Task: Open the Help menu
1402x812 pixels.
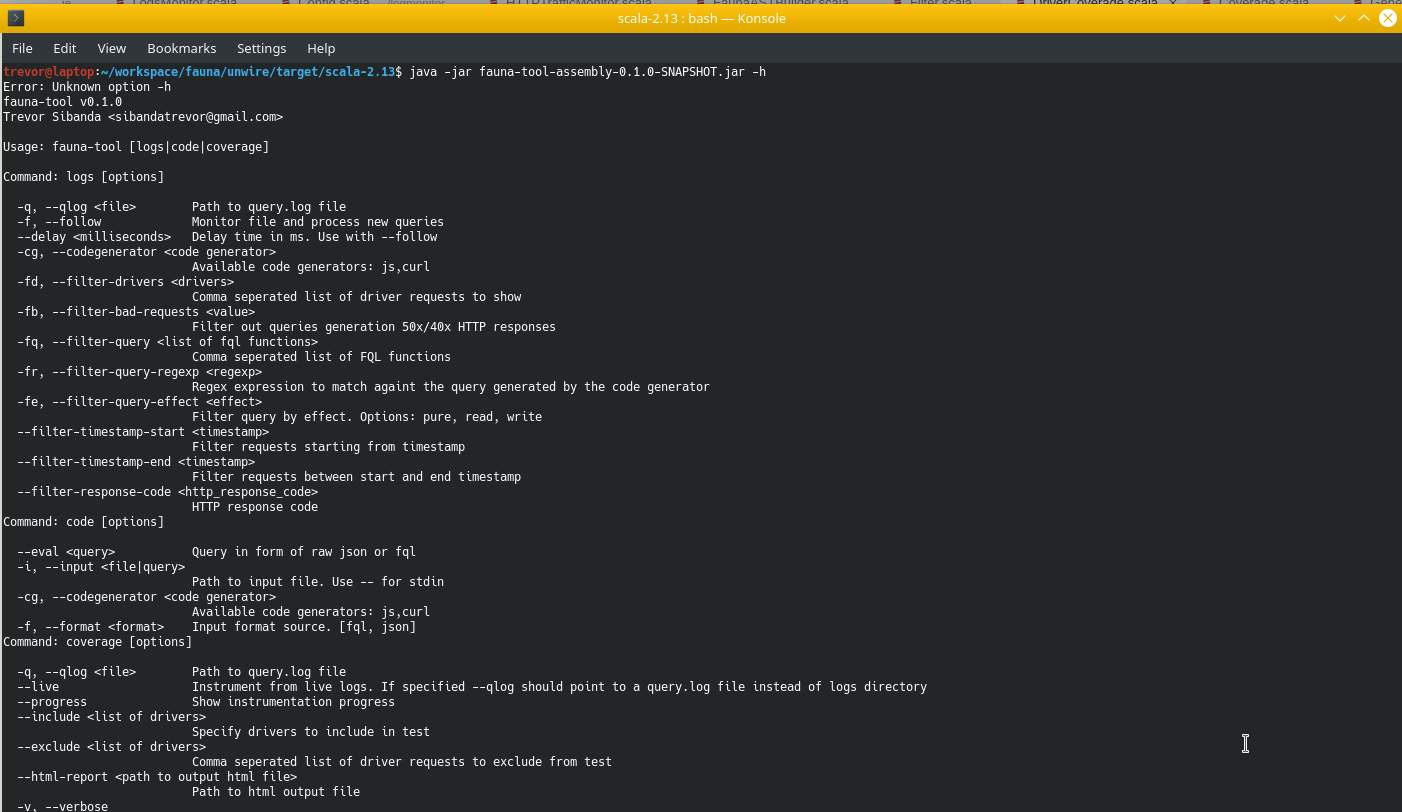Action: click(321, 48)
